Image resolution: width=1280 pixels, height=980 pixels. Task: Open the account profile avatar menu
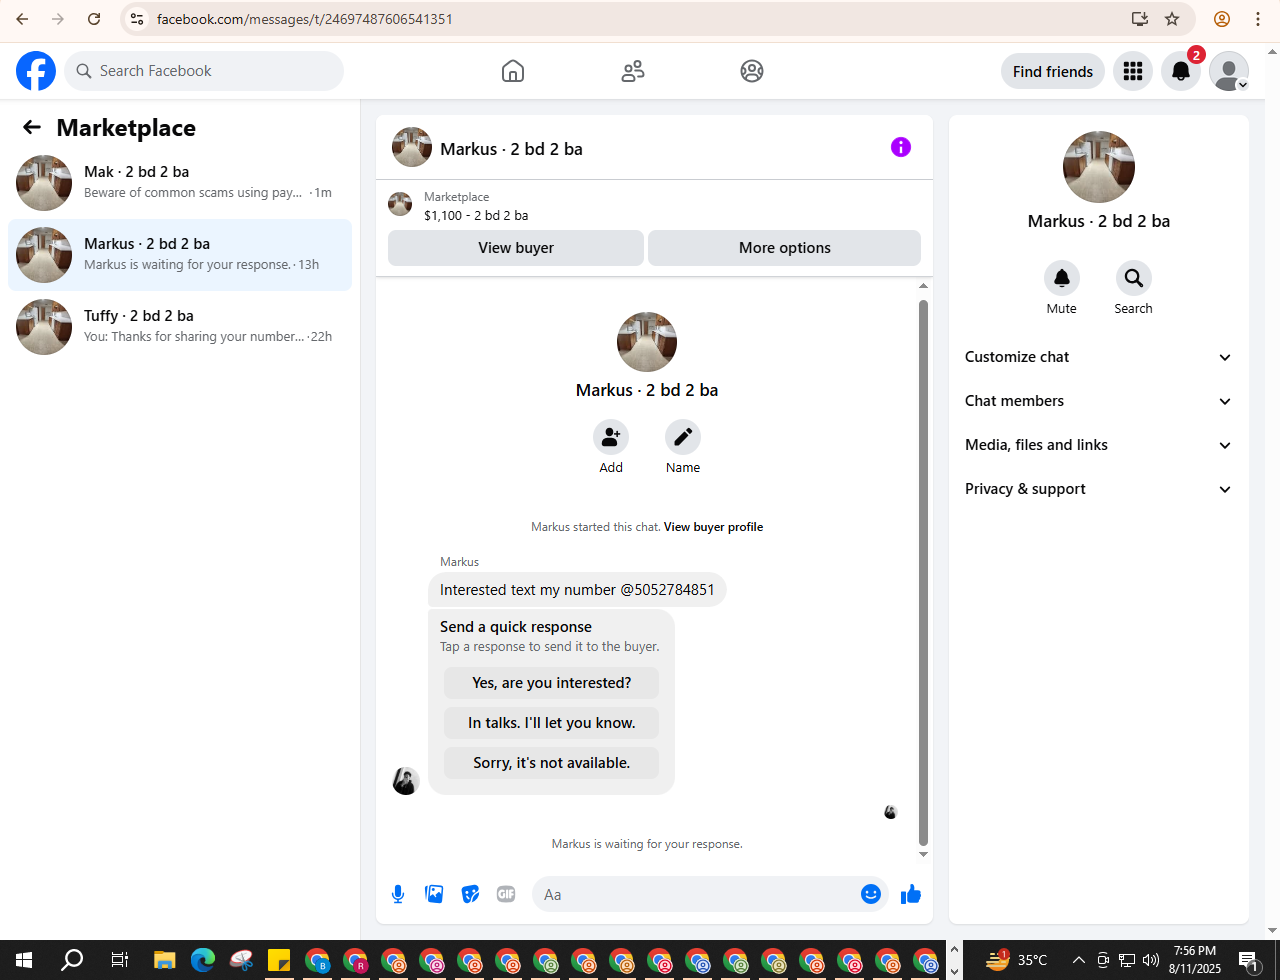[x=1229, y=71]
